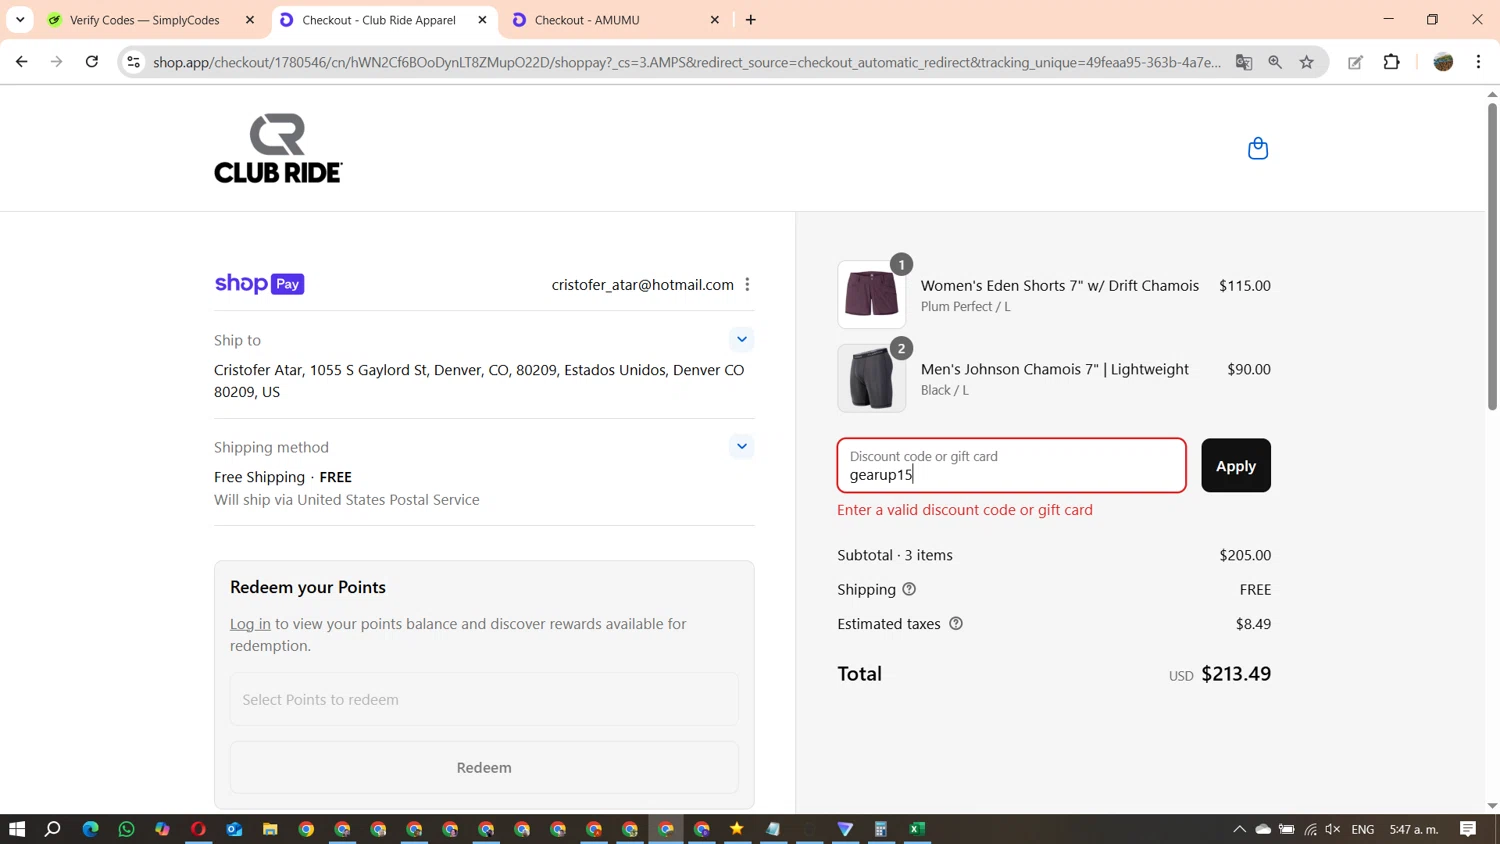Go back to the previous page
The height and width of the screenshot is (844, 1500).
22,62
